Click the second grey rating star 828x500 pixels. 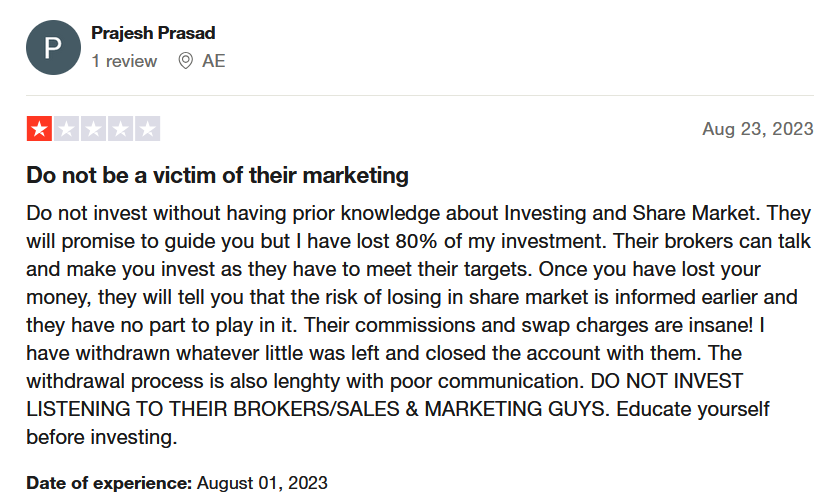coord(67,129)
